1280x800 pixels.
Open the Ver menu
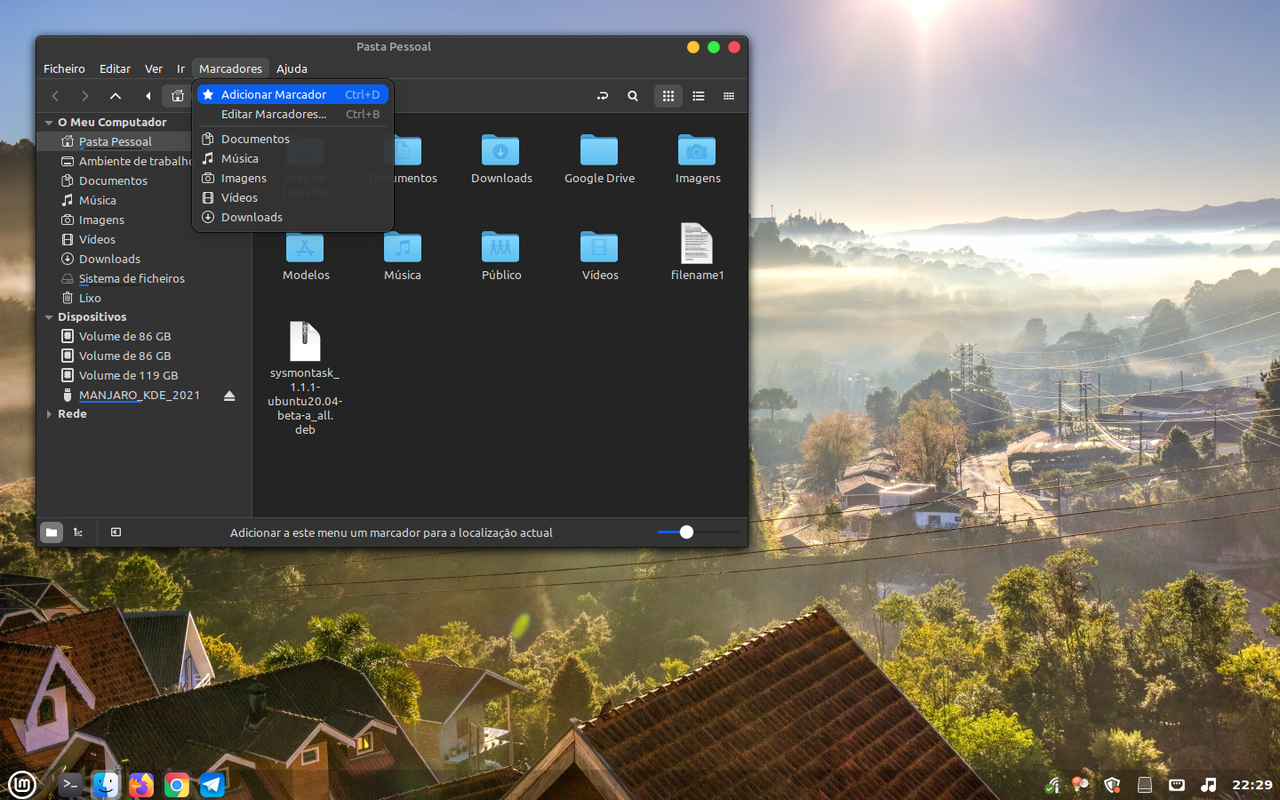[153, 69]
